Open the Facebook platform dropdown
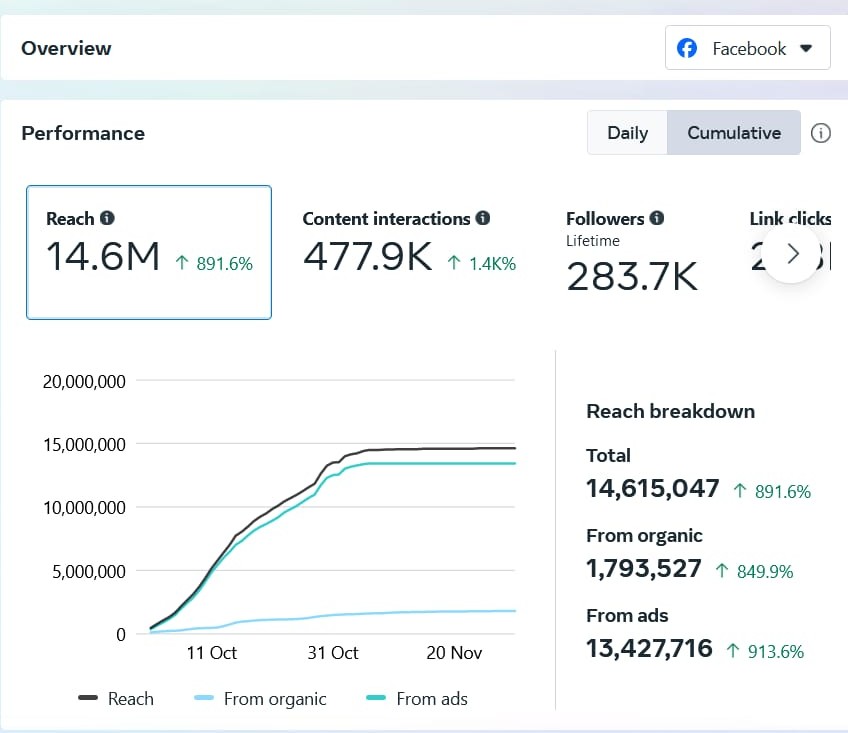 (x=747, y=48)
